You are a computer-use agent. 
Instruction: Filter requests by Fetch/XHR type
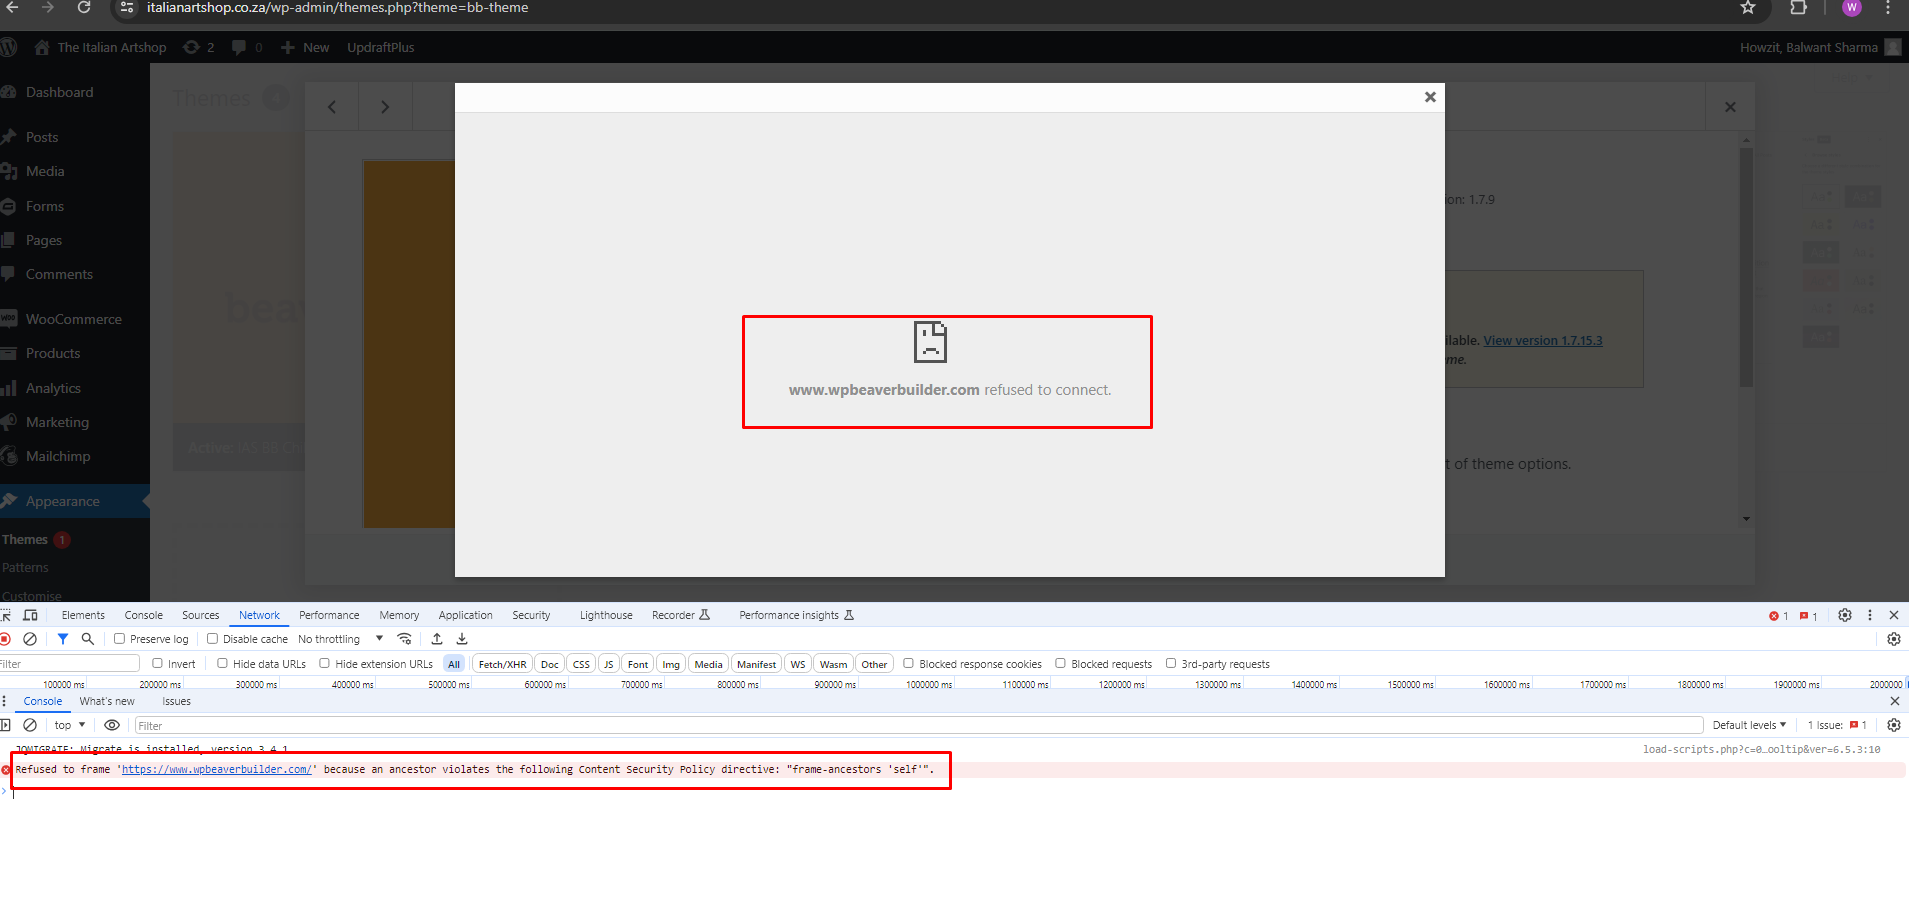click(x=502, y=664)
